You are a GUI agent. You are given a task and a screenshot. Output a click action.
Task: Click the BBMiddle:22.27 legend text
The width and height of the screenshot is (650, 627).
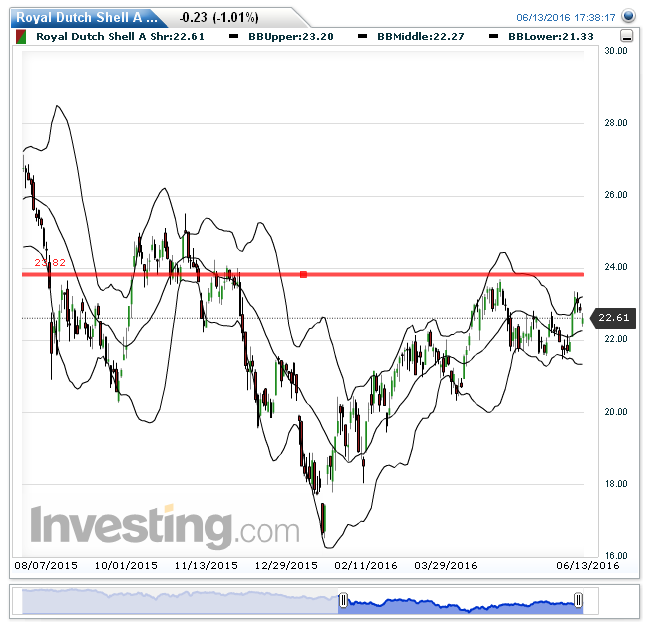tap(420, 36)
